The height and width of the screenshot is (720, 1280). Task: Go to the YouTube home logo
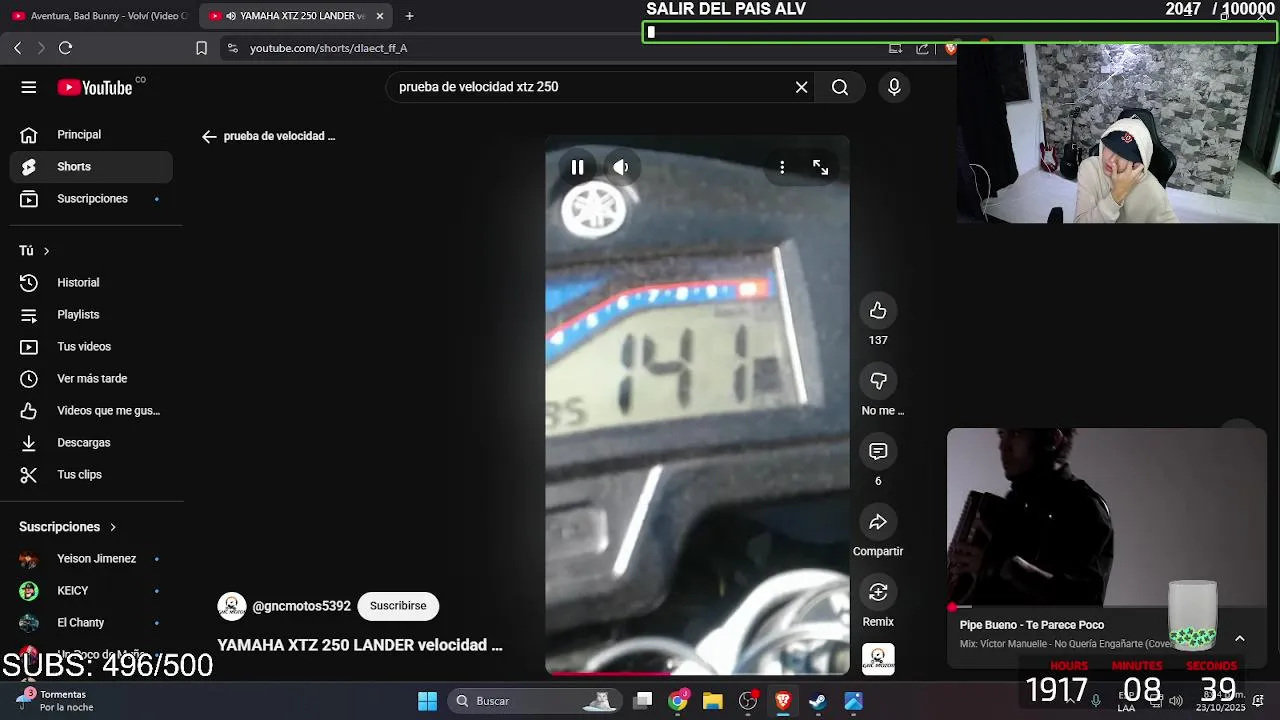point(95,88)
